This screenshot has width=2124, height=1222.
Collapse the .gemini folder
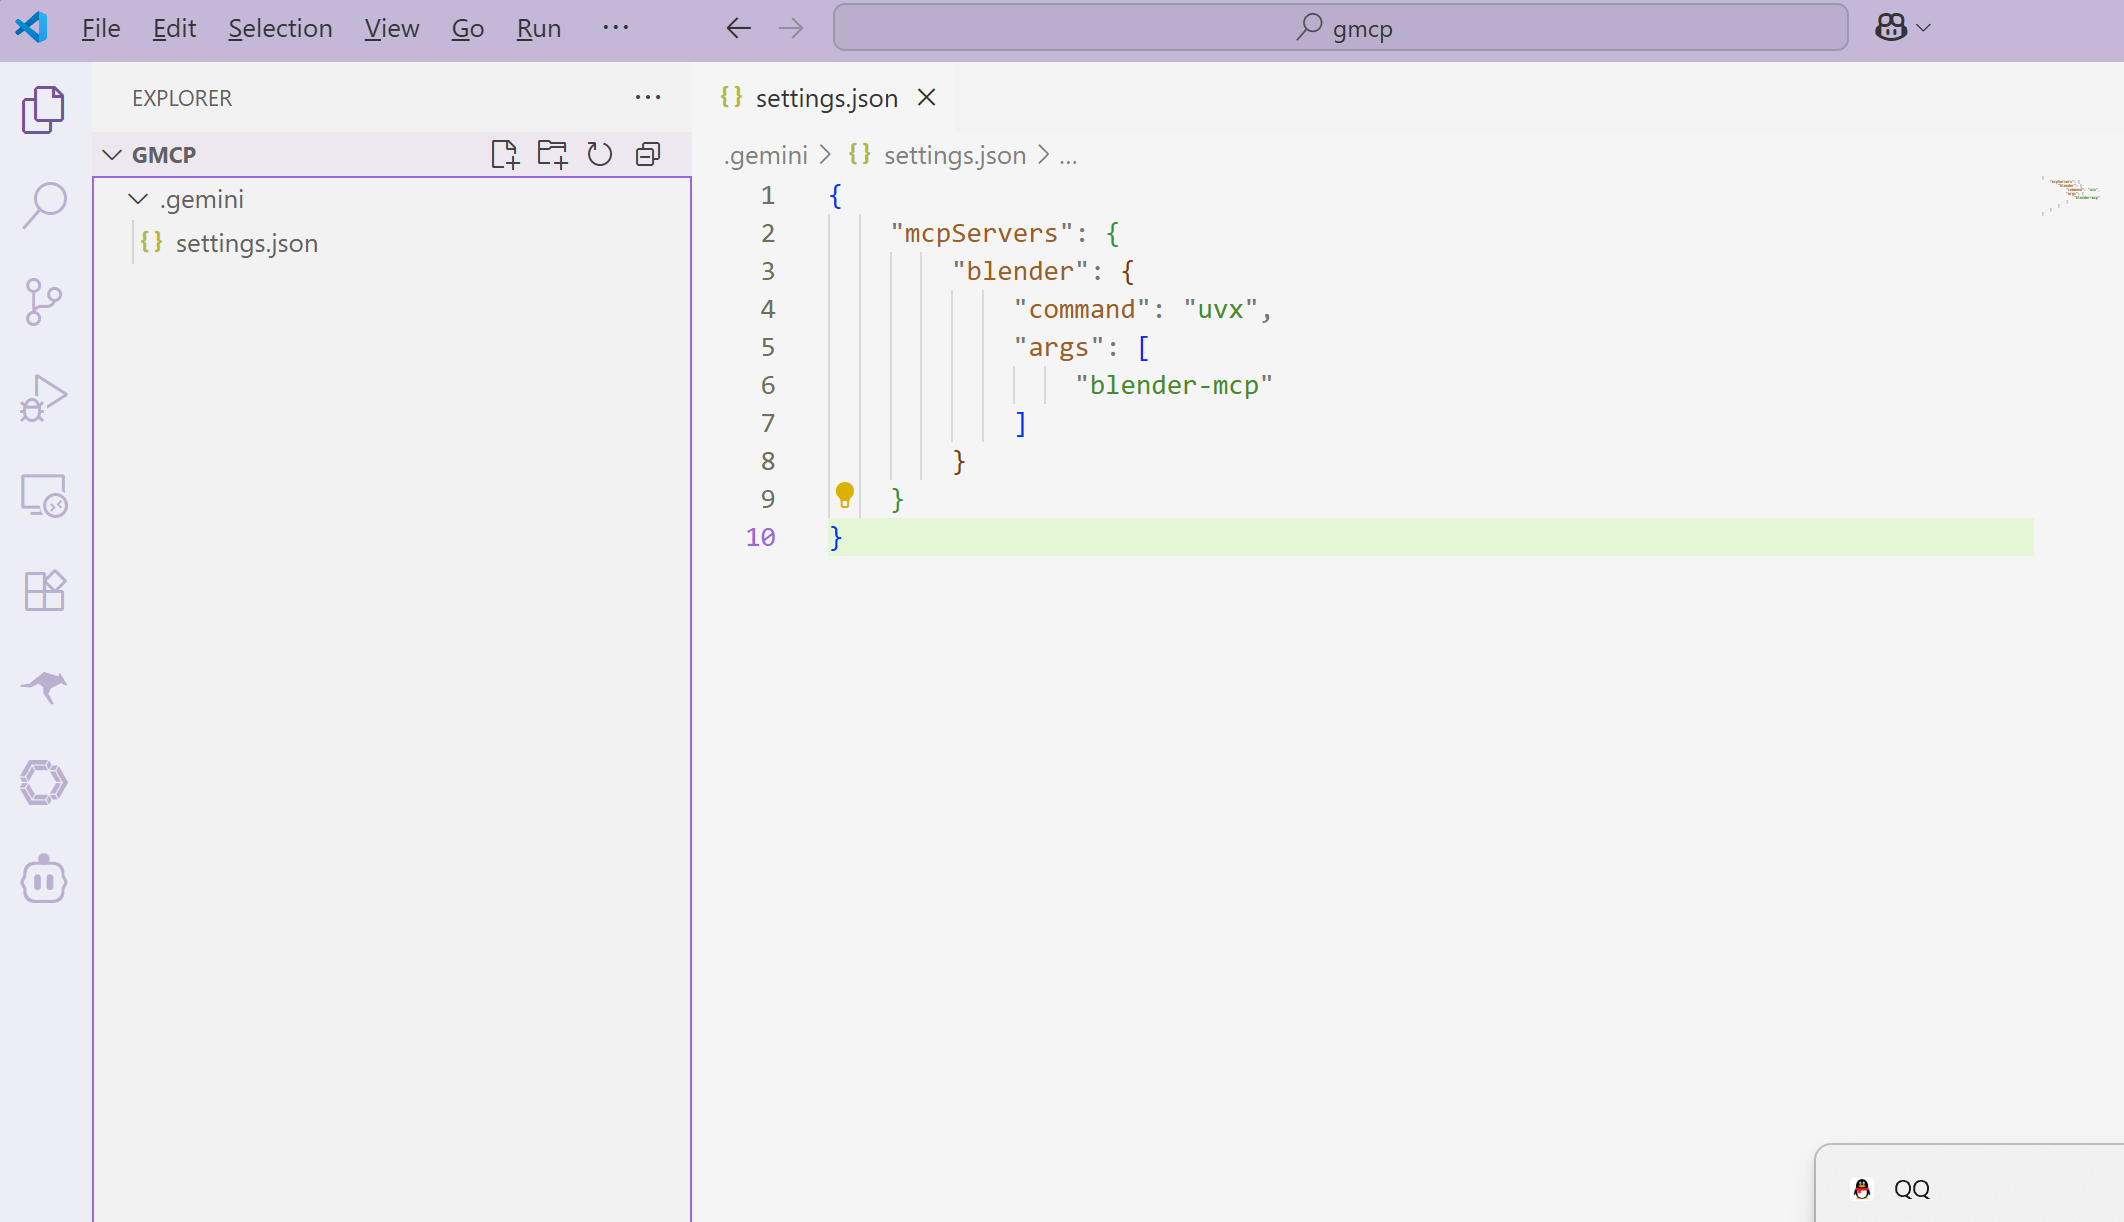[138, 199]
